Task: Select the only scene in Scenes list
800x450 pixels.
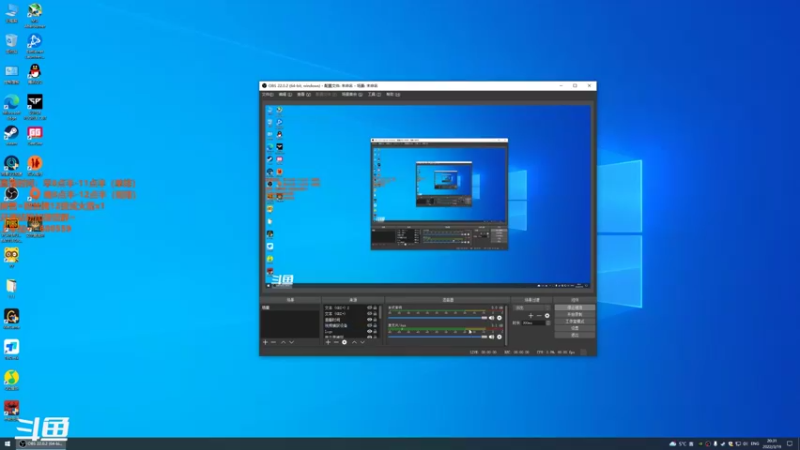Action: click(x=290, y=308)
